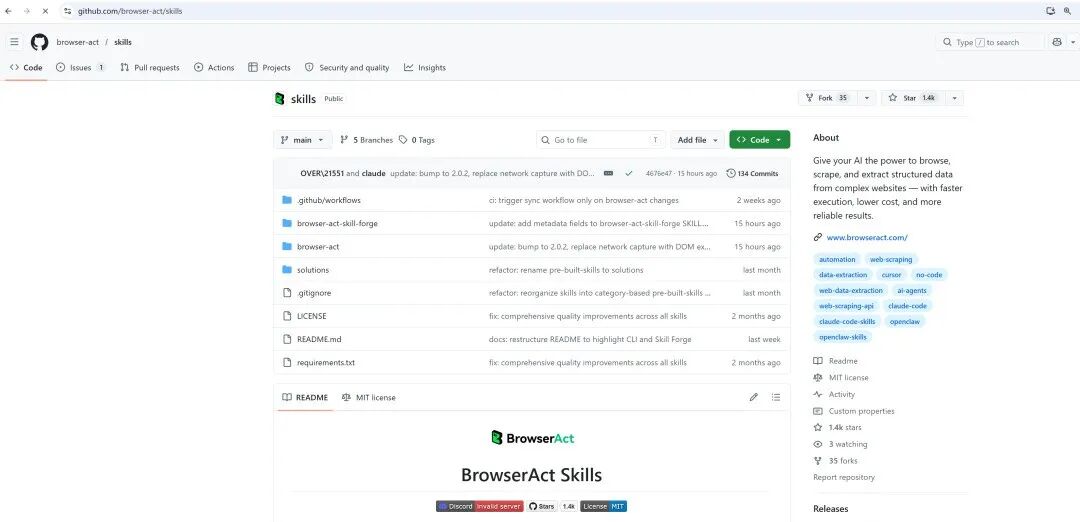Switch to the Code tab
The height and width of the screenshot is (522, 1080).
pos(26,67)
